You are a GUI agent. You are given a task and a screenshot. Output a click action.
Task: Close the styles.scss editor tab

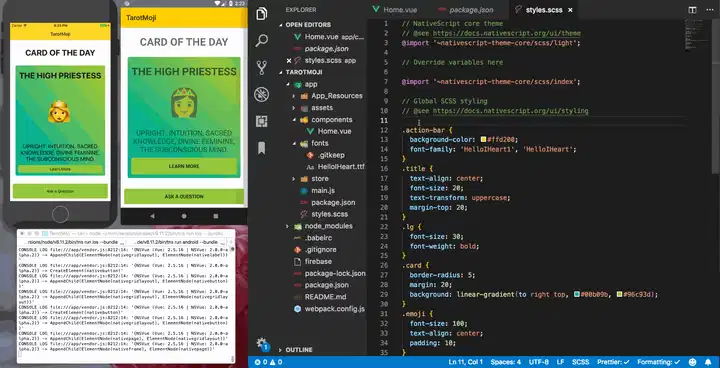[570, 10]
